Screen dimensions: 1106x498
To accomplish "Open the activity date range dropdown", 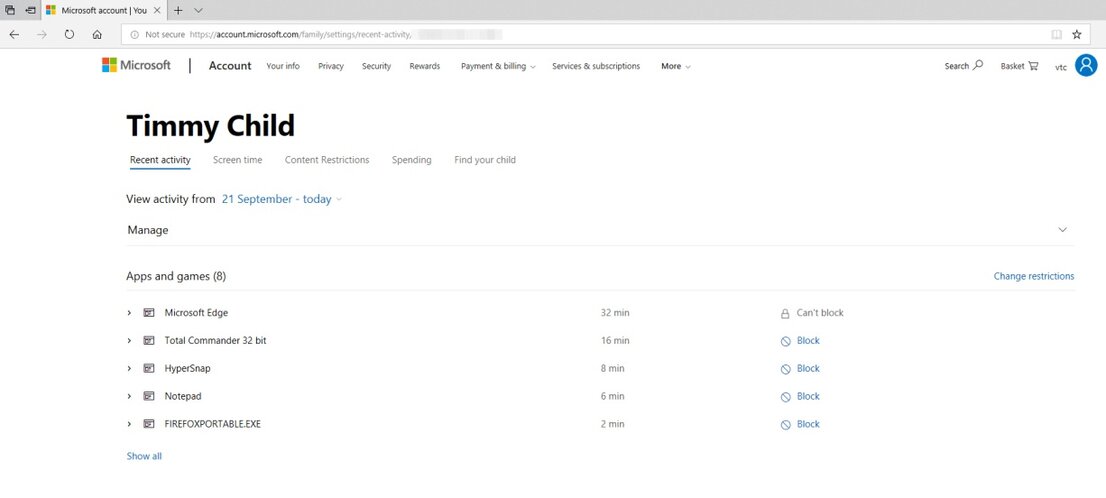I will [x=282, y=199].
